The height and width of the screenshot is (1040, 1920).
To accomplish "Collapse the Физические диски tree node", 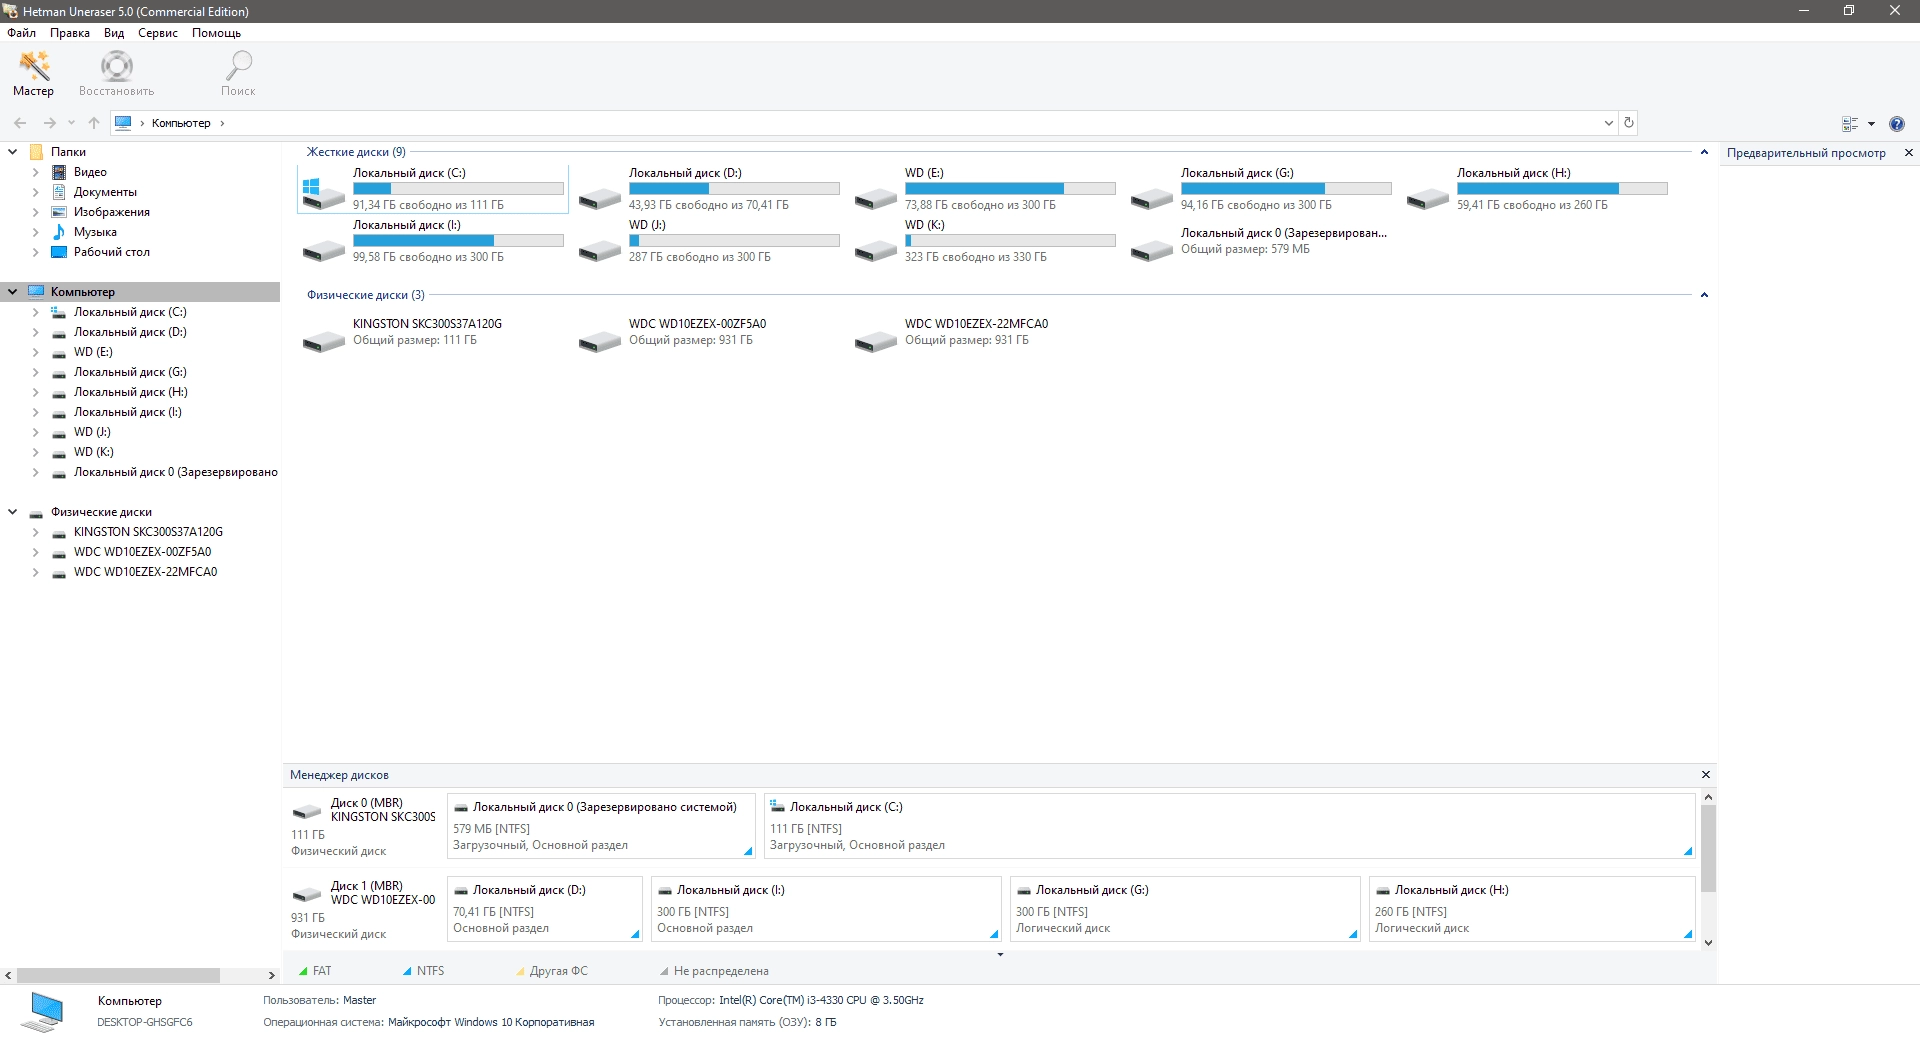I will [x=13, y=512].
